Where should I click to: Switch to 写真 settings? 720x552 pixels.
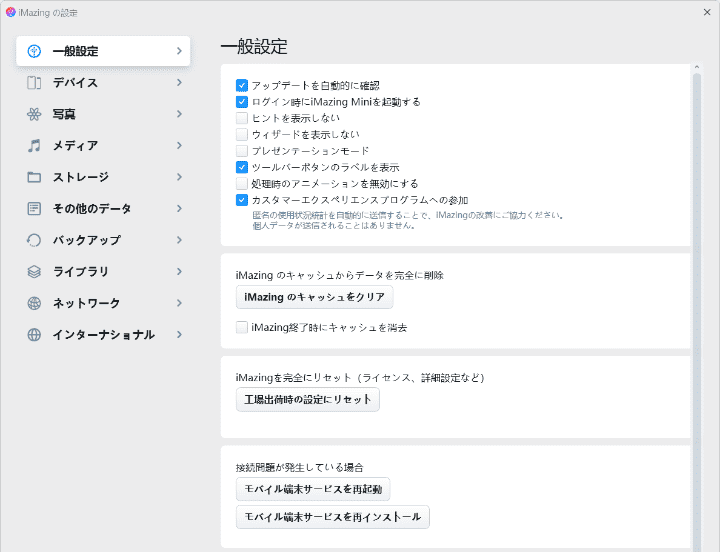click(103, 114)
